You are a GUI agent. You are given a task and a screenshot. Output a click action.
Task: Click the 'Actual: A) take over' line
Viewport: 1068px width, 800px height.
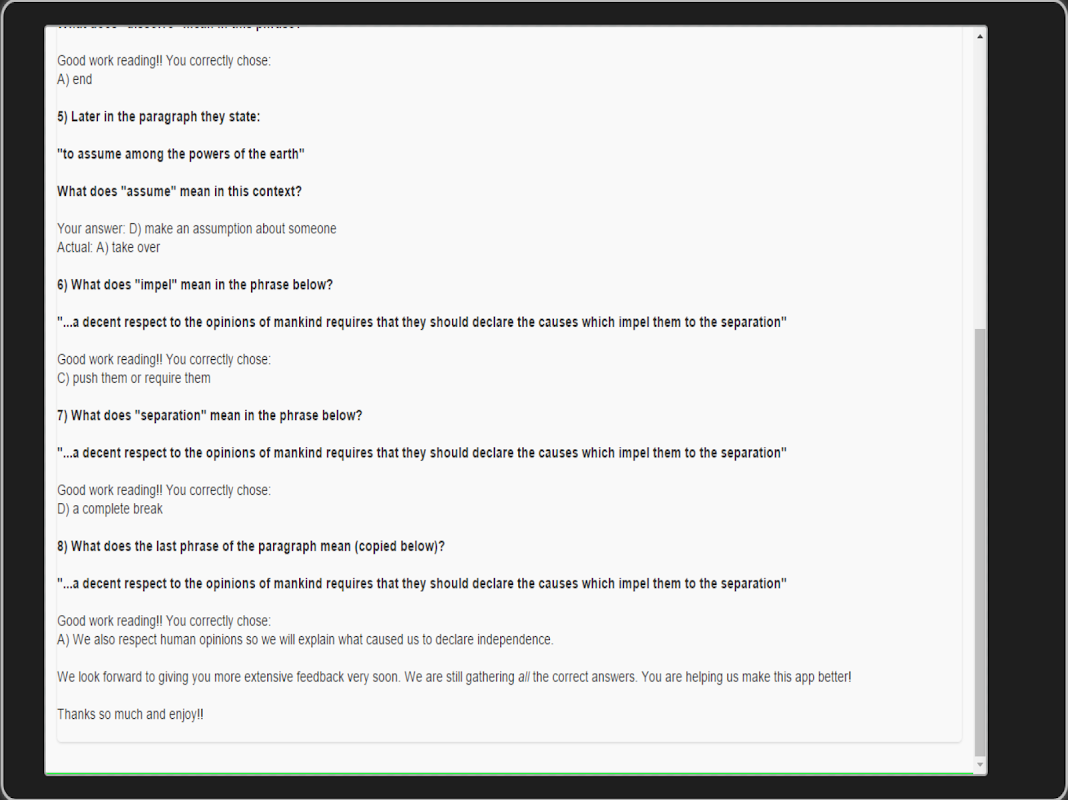point(108,247)
